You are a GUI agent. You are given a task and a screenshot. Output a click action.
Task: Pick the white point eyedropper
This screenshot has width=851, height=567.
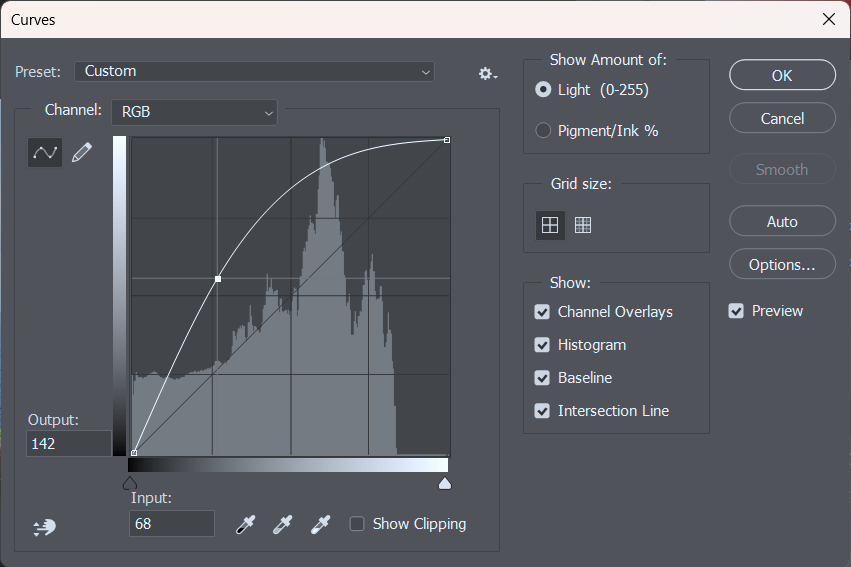(x=320, y=525)
